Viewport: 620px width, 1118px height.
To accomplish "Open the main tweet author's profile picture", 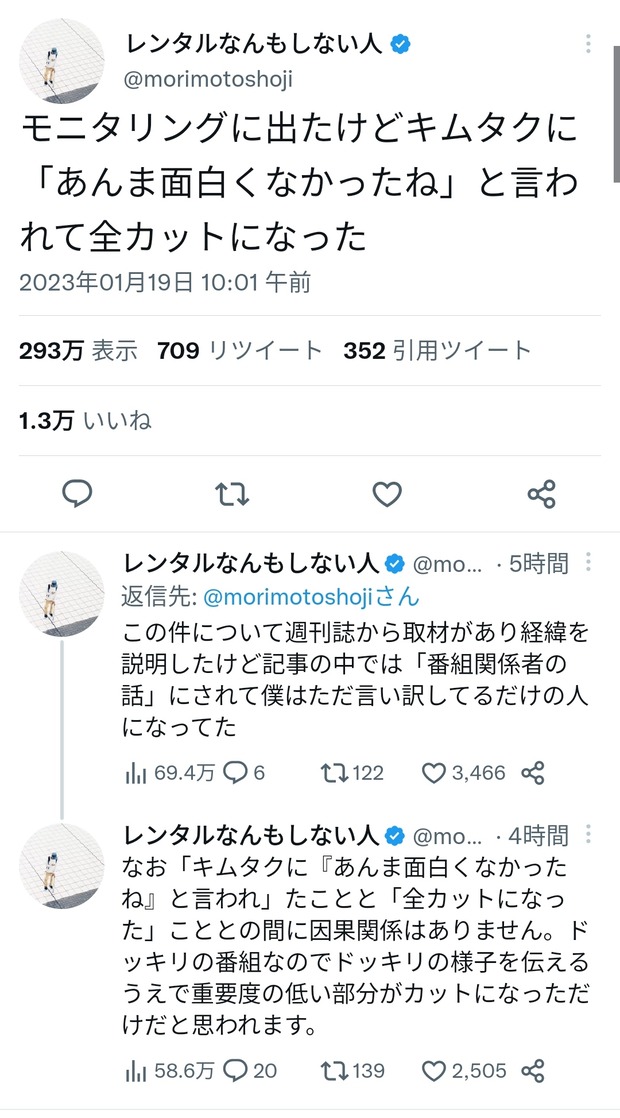I will coord(62,61).
